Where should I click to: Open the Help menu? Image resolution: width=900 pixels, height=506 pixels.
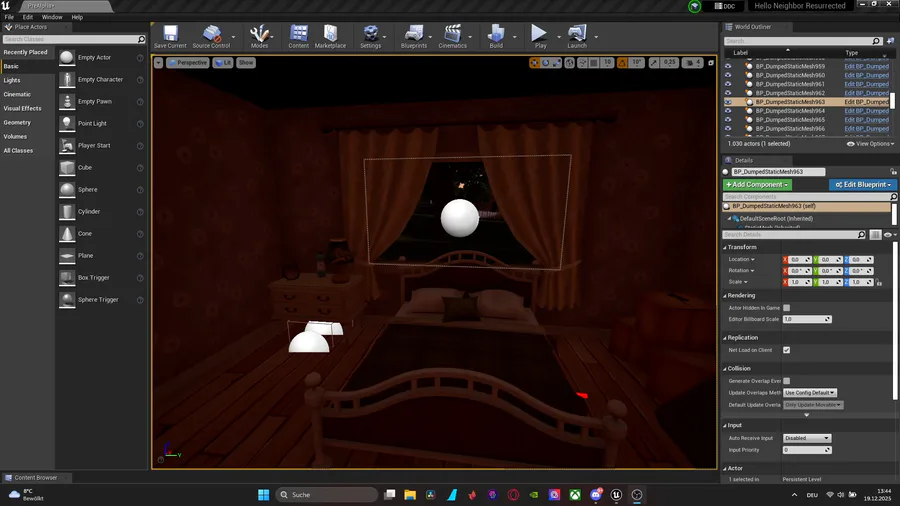(x=77, y=17)
